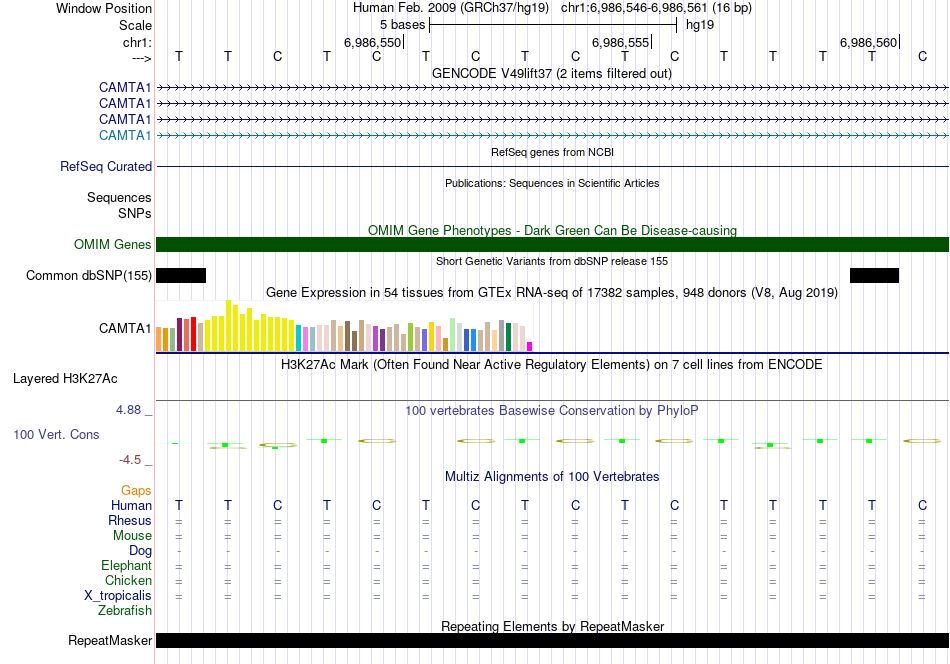Click the orange Gaps label

136,490
